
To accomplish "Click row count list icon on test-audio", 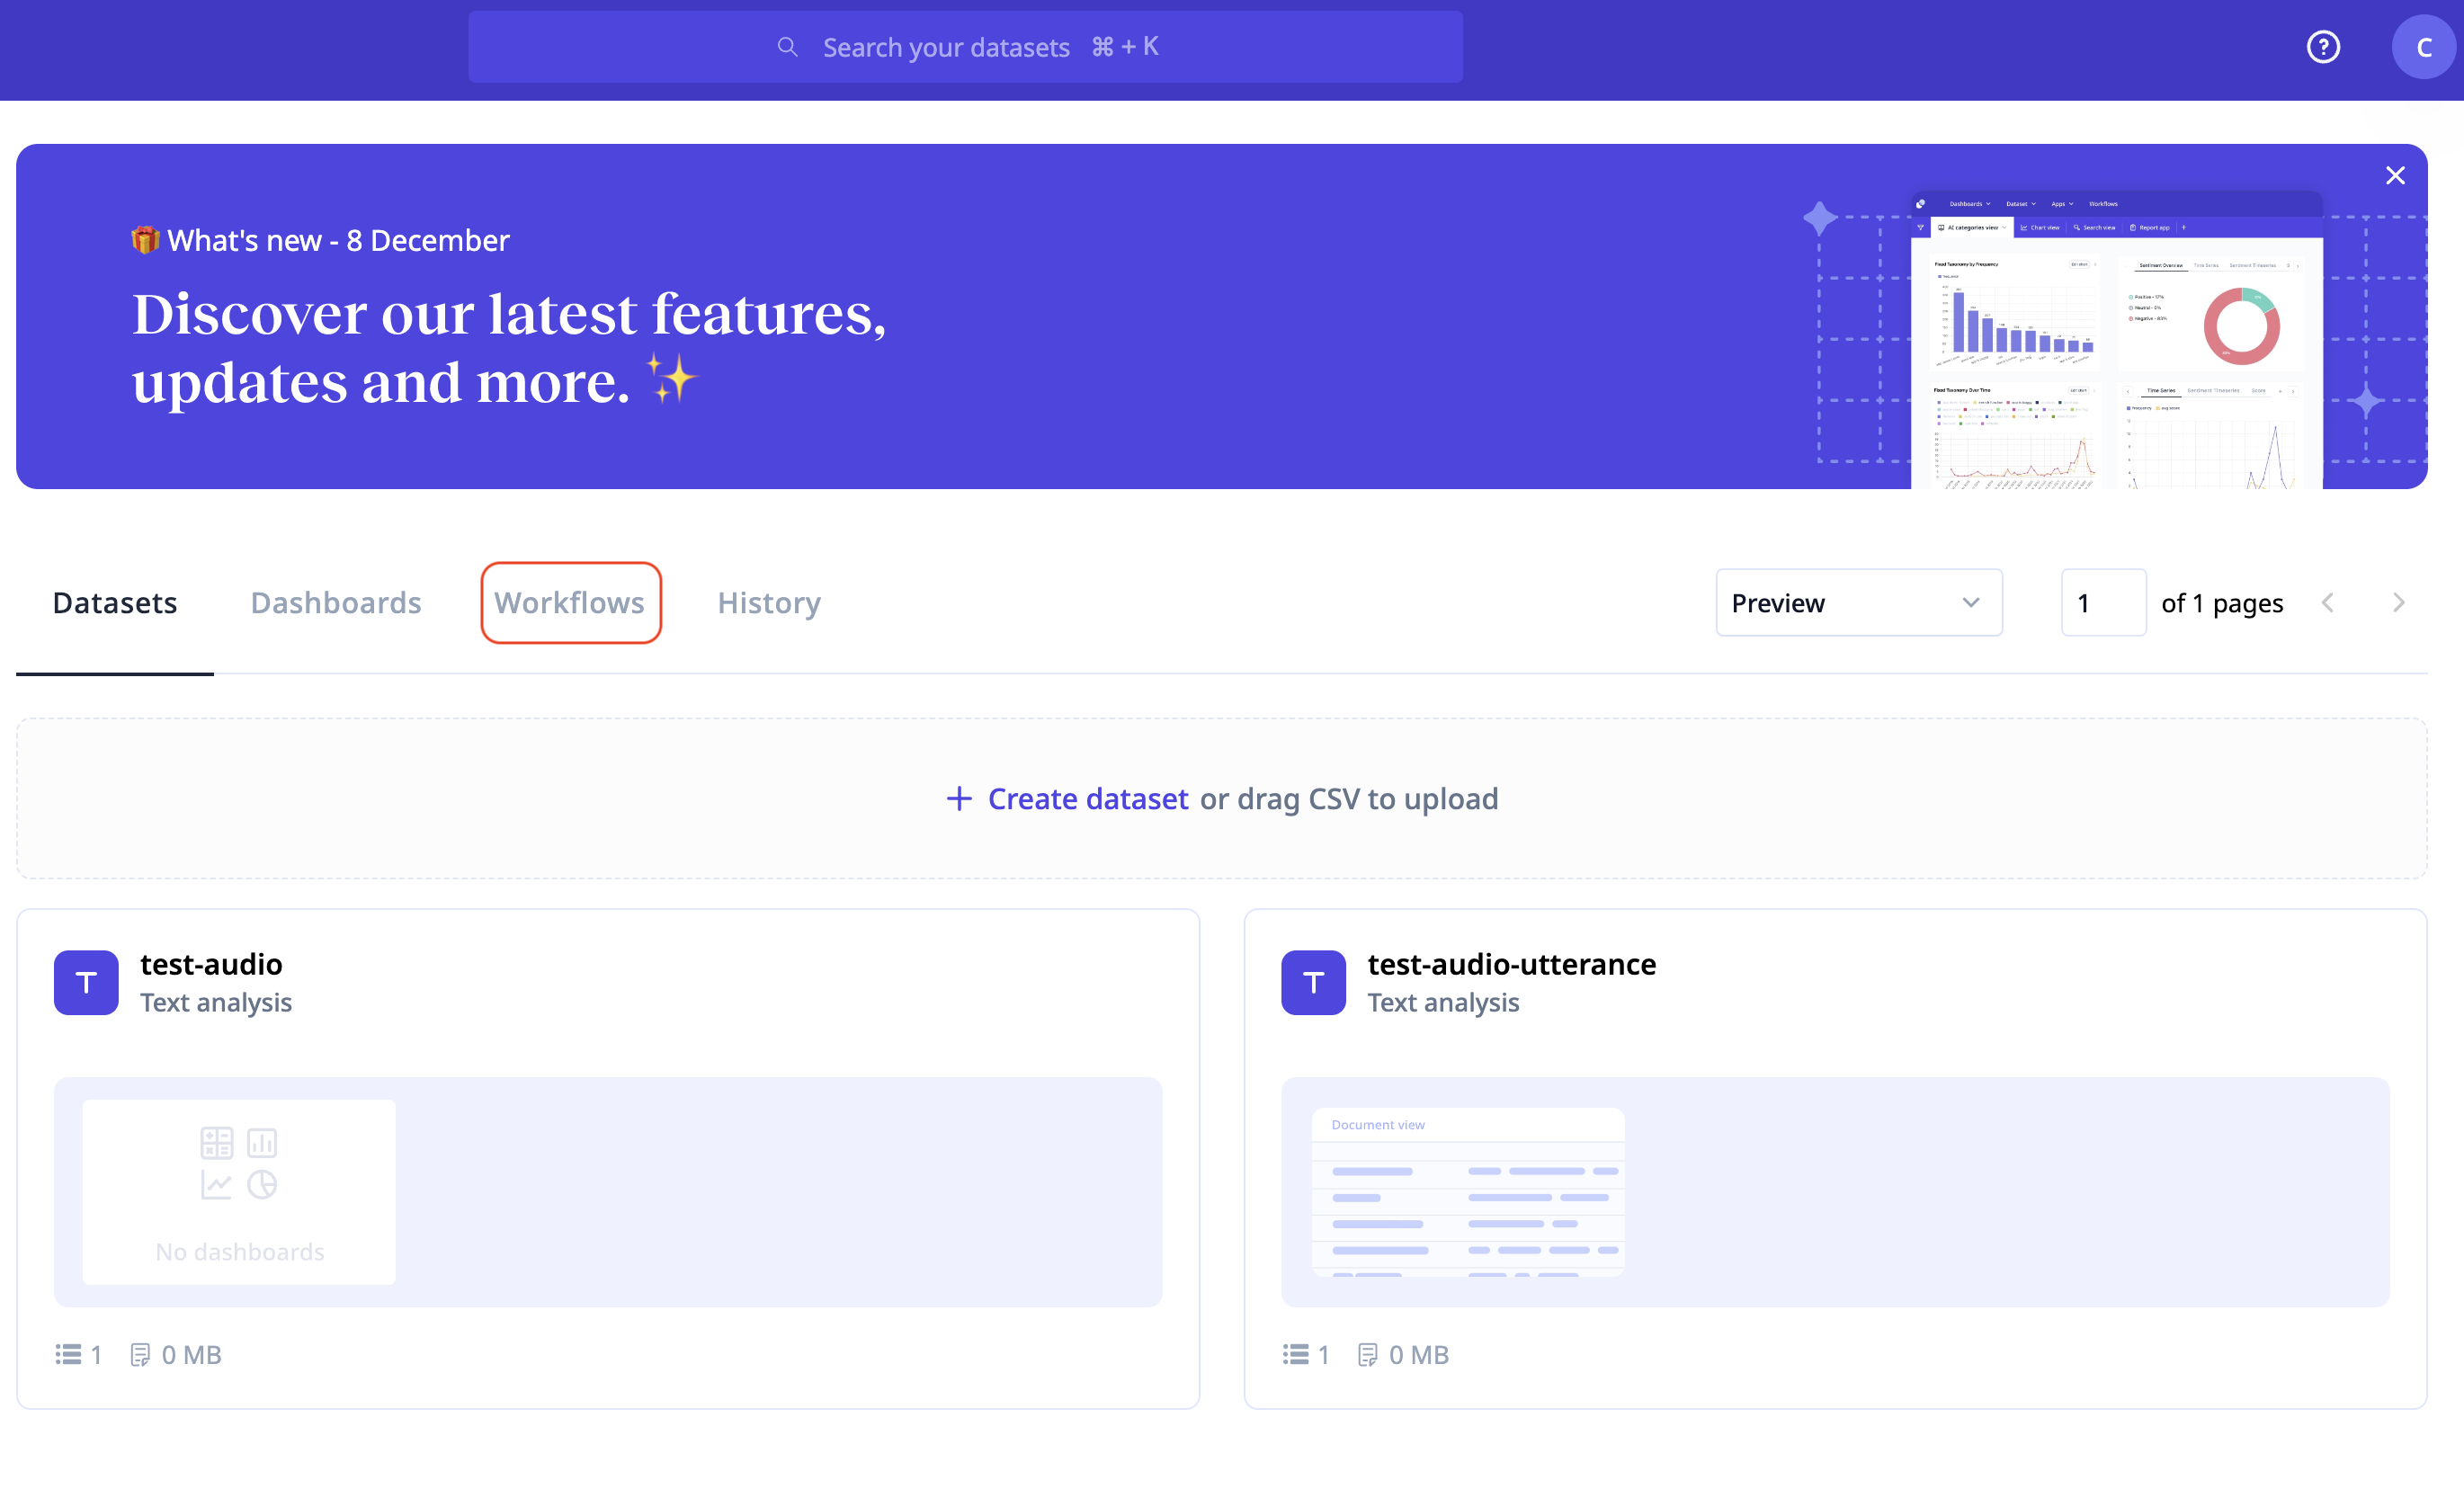I will click(68, 1354).
